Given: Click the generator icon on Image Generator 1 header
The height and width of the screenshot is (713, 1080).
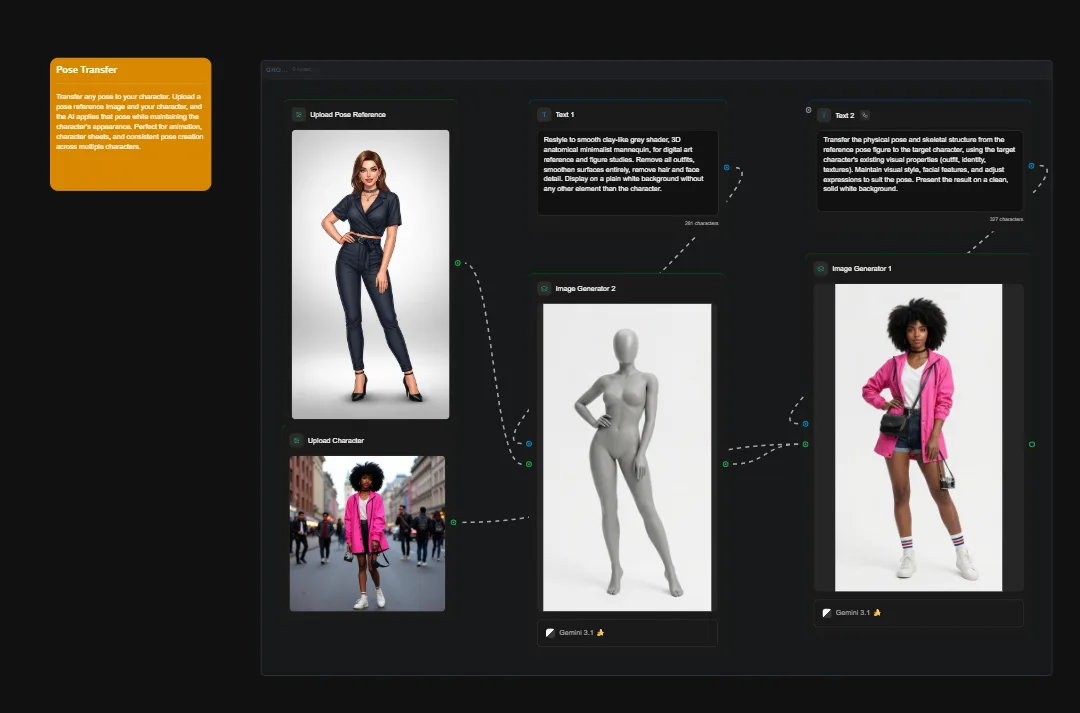Looking at the screenshot, I should click(820, 268).
